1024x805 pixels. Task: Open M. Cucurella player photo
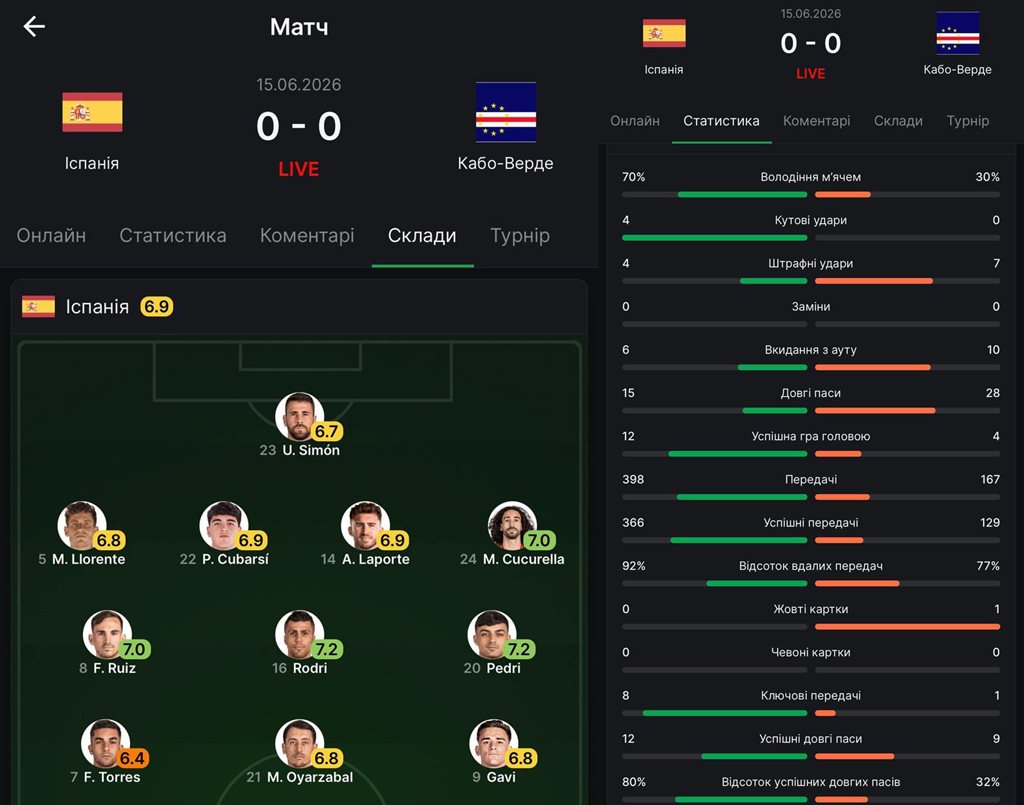512,526
